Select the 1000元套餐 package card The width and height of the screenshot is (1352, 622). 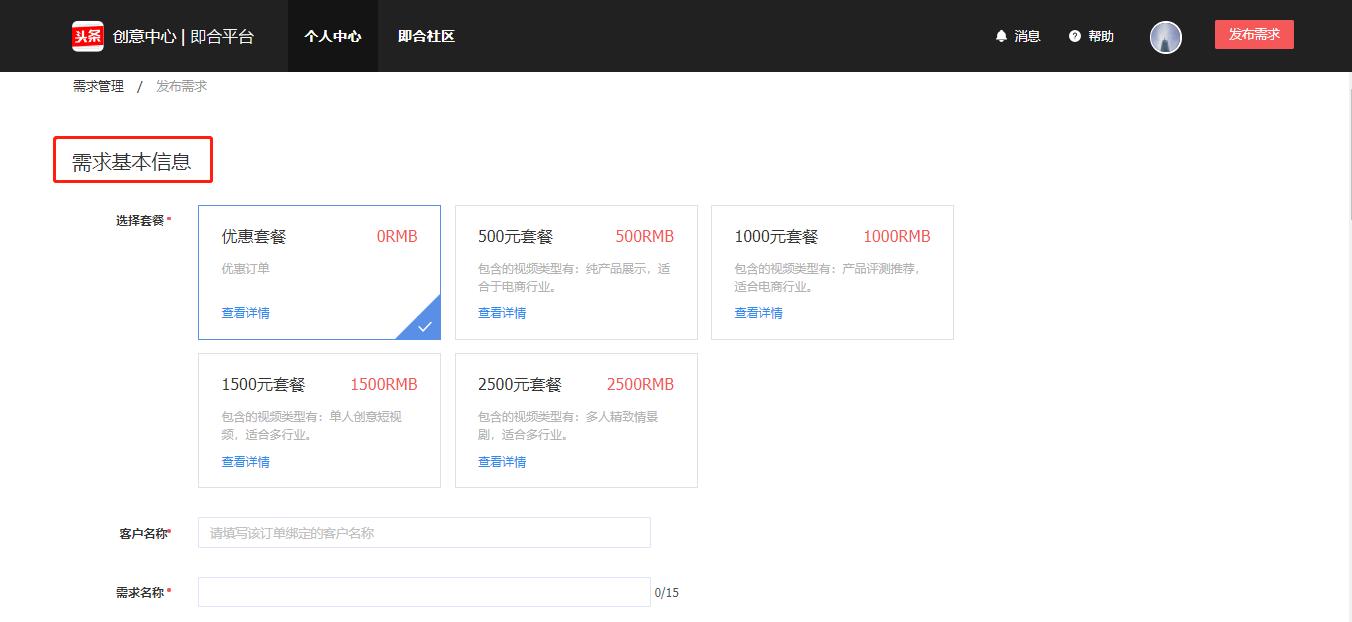click(832, 272)
